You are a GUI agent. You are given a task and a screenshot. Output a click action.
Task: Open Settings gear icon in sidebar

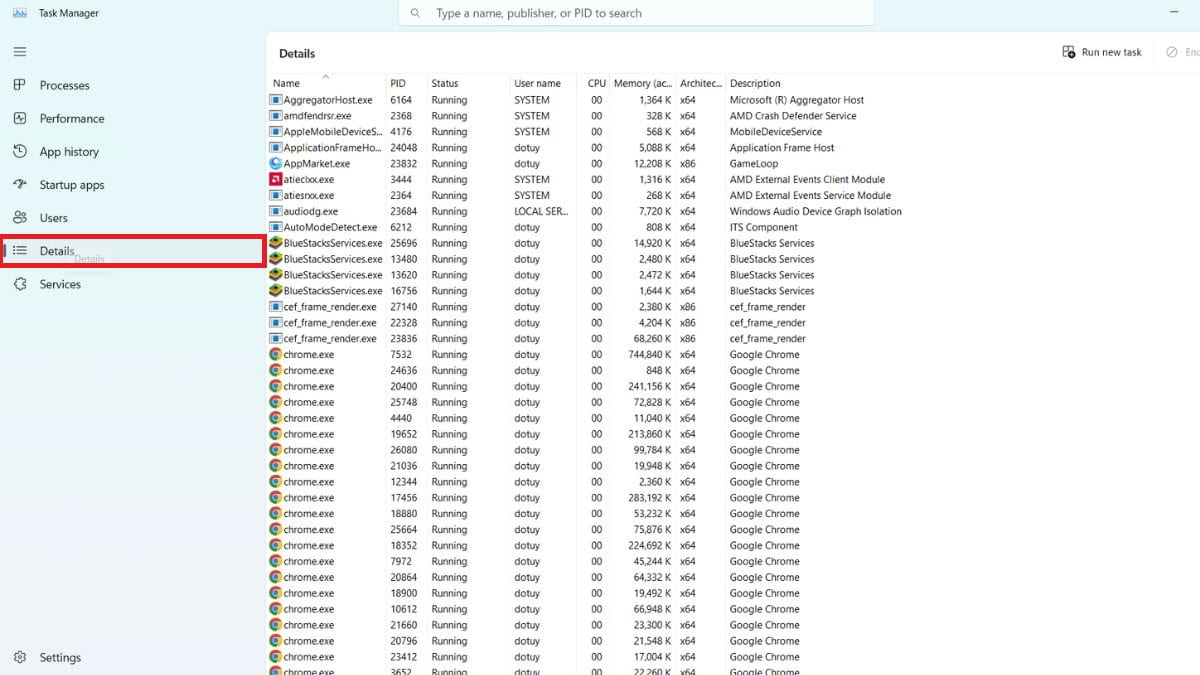[x=20, y=657]
